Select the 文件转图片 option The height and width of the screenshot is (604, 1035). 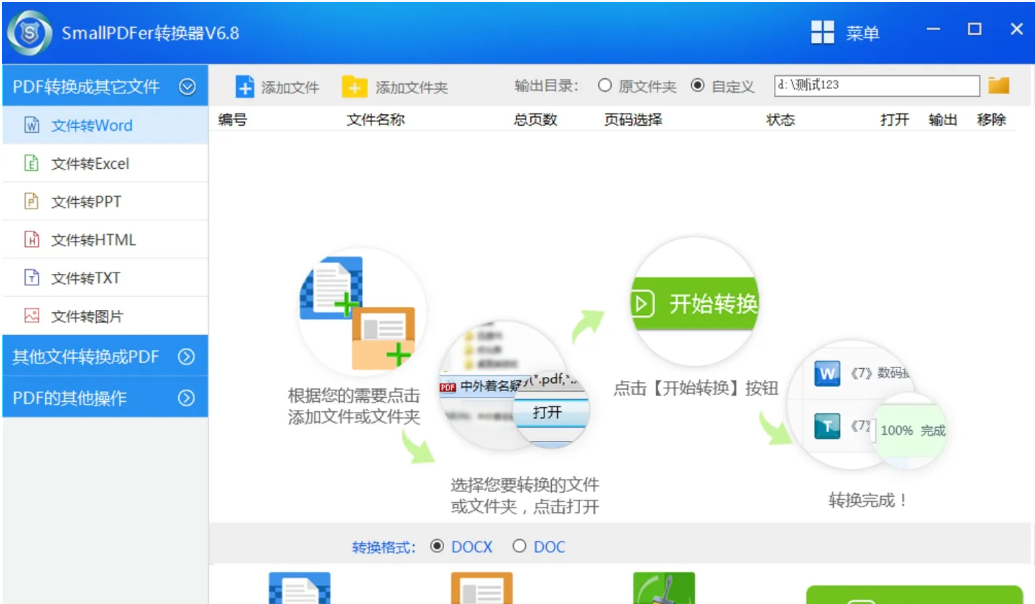[x=106, y=316]
